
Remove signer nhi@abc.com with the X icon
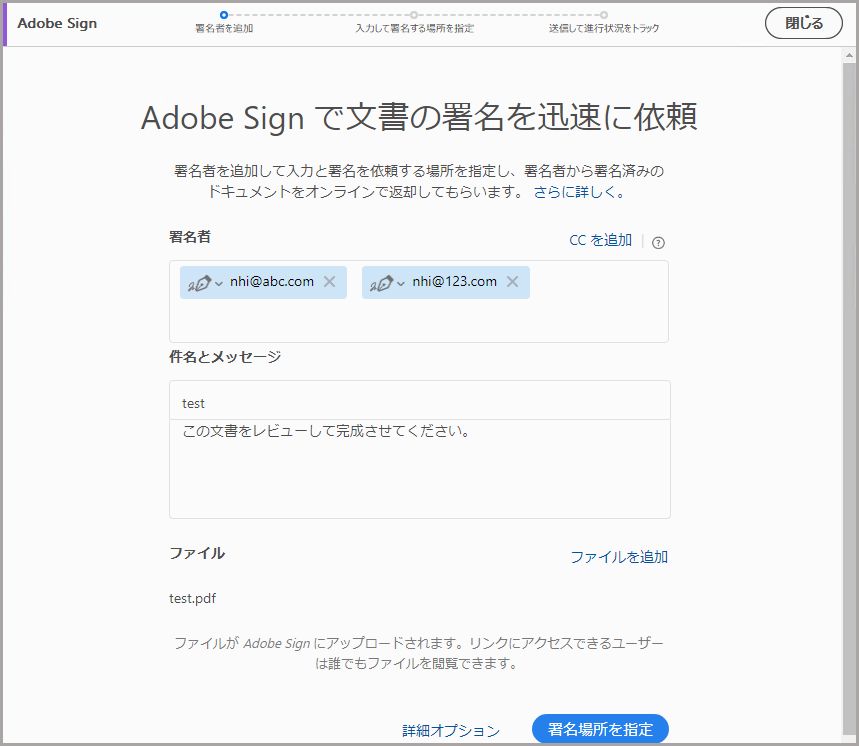[x=330, y=281]
